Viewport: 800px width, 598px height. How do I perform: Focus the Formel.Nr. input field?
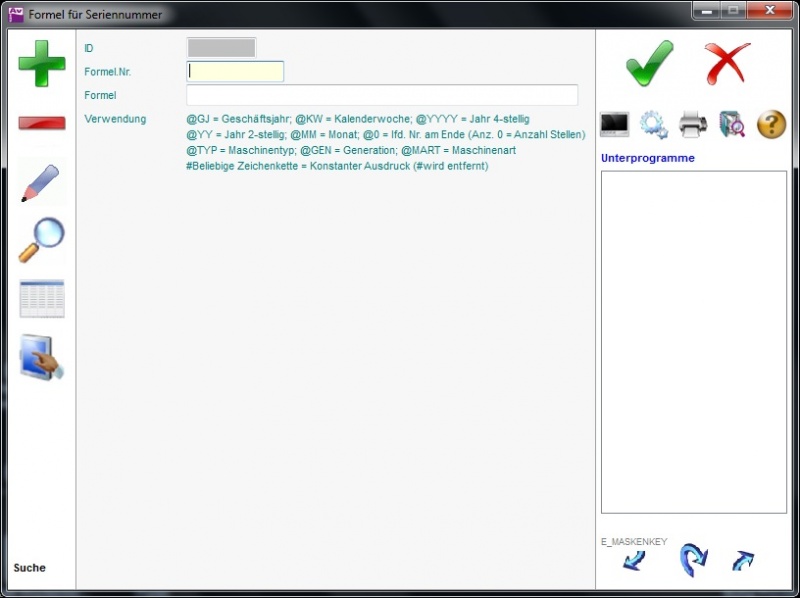235,71
